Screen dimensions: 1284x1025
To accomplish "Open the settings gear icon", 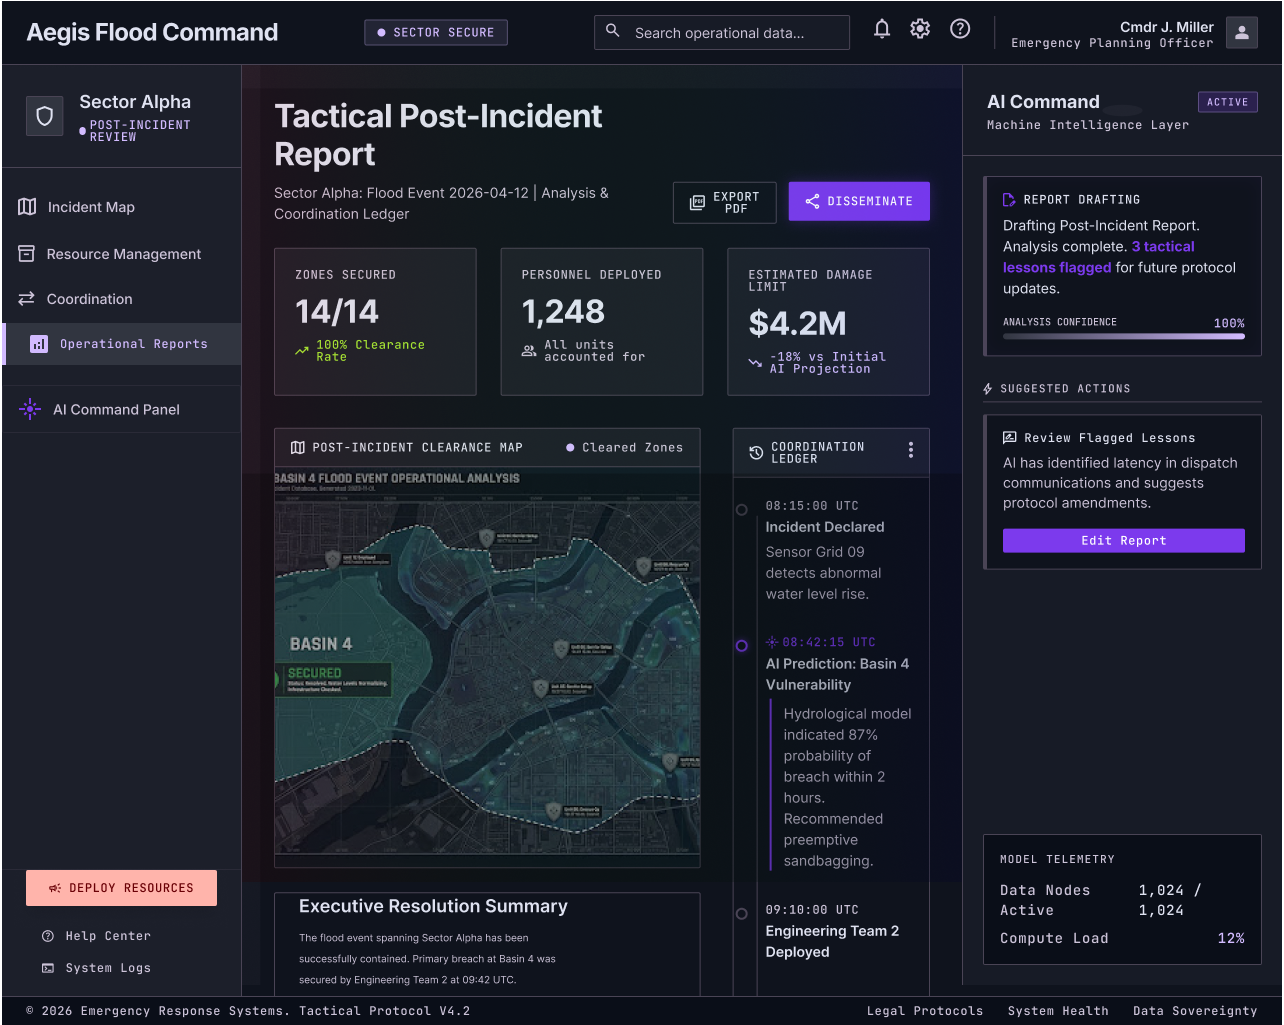I will [920, 29].
